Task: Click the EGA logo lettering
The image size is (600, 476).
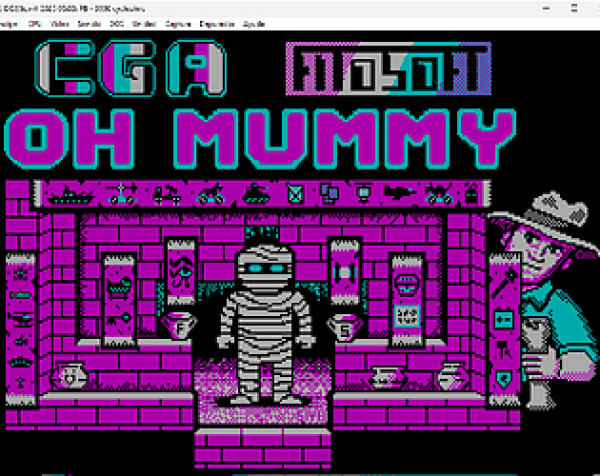Action: [x=130, y=68]
